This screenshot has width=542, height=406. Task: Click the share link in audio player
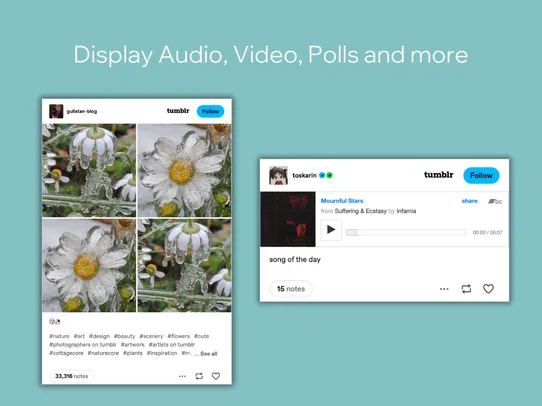469,201
